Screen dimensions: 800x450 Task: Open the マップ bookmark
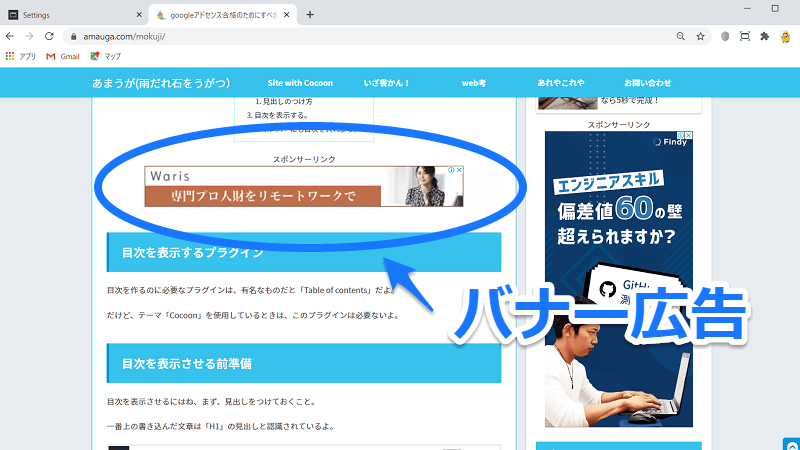pyautogui.click(x=105, y=56)
